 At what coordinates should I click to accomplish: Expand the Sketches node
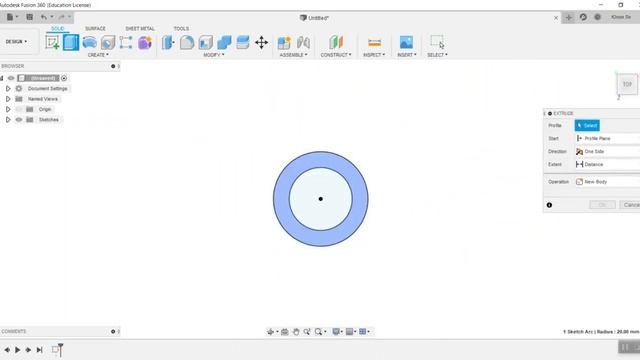8,120
